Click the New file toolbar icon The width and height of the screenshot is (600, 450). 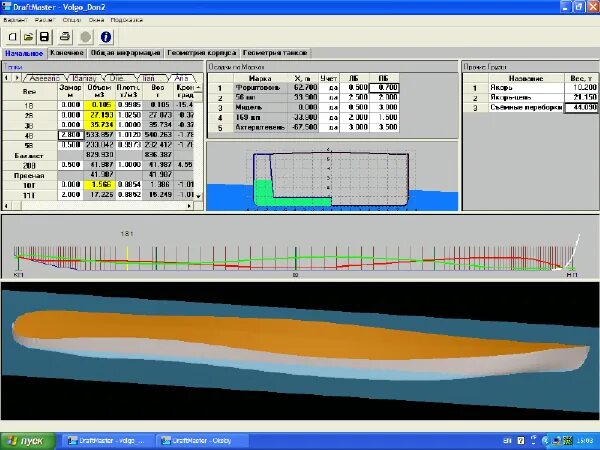tap(13, 37)
